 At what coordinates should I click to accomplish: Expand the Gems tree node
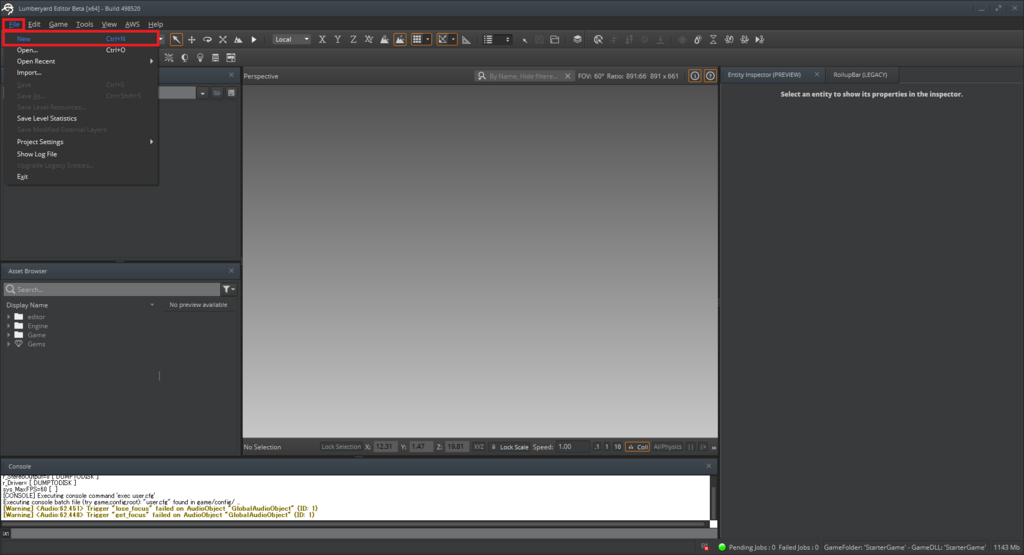(x=8, y=344)
